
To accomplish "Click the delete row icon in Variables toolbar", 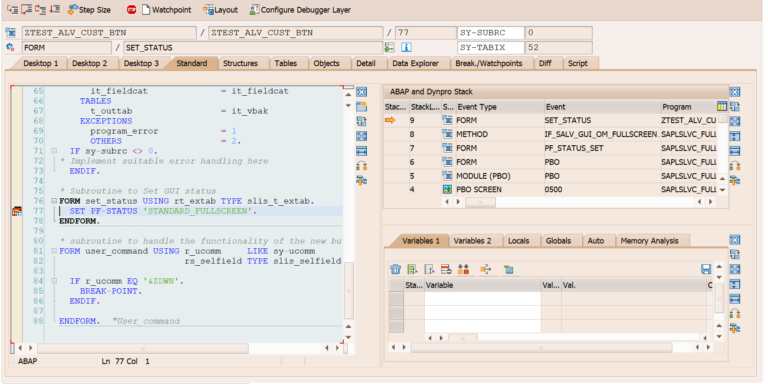I will 446,269.
